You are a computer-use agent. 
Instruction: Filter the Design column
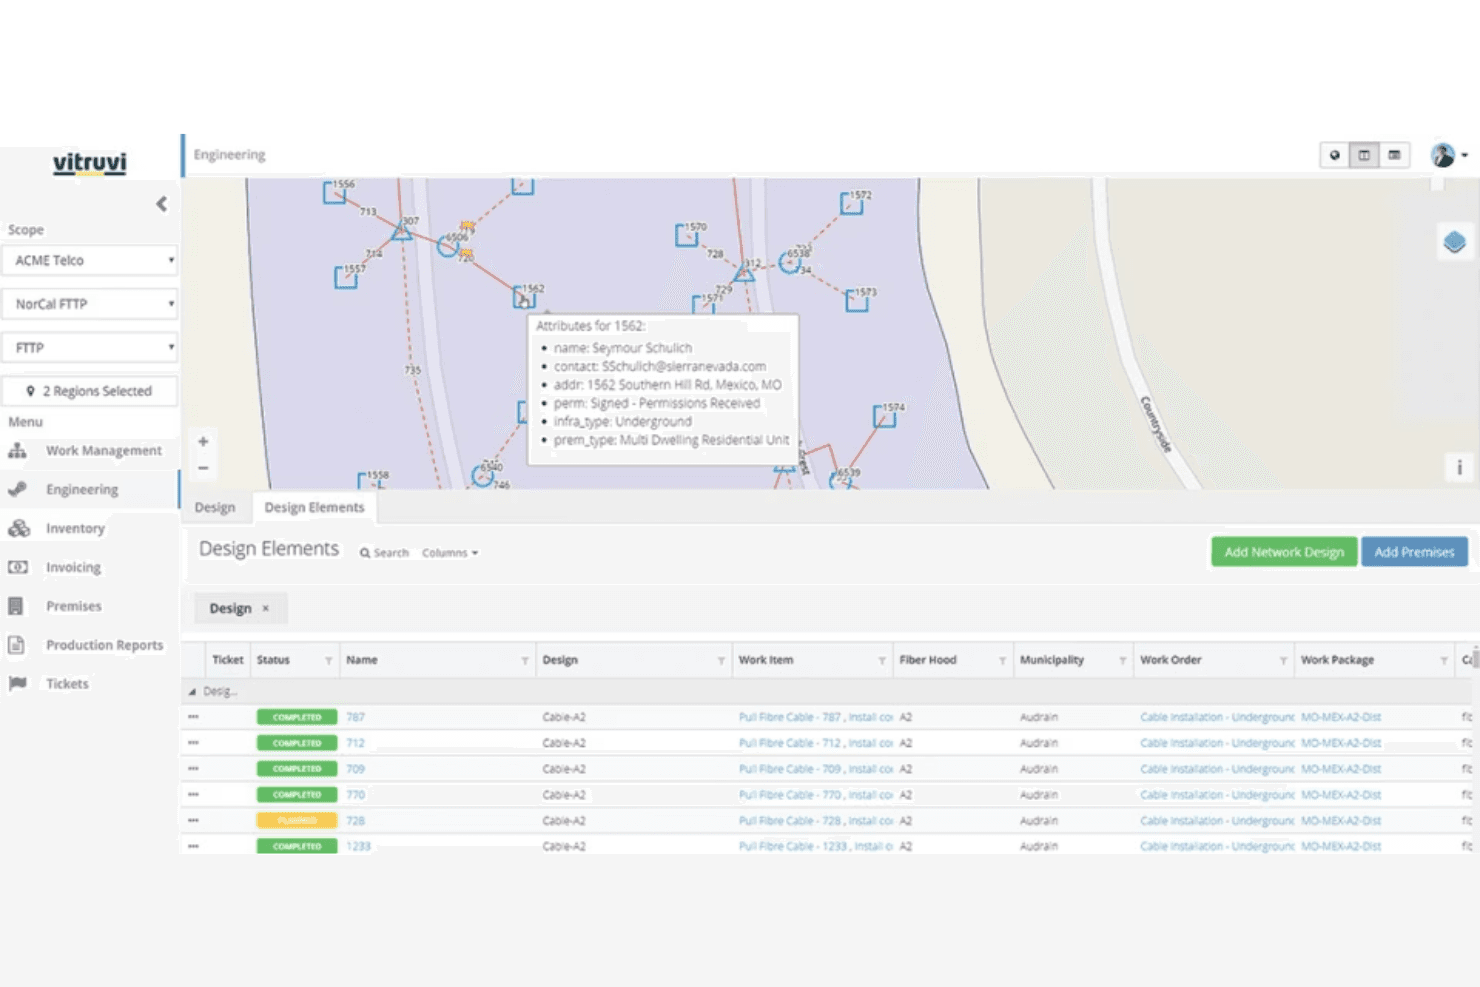pos(721,661)
